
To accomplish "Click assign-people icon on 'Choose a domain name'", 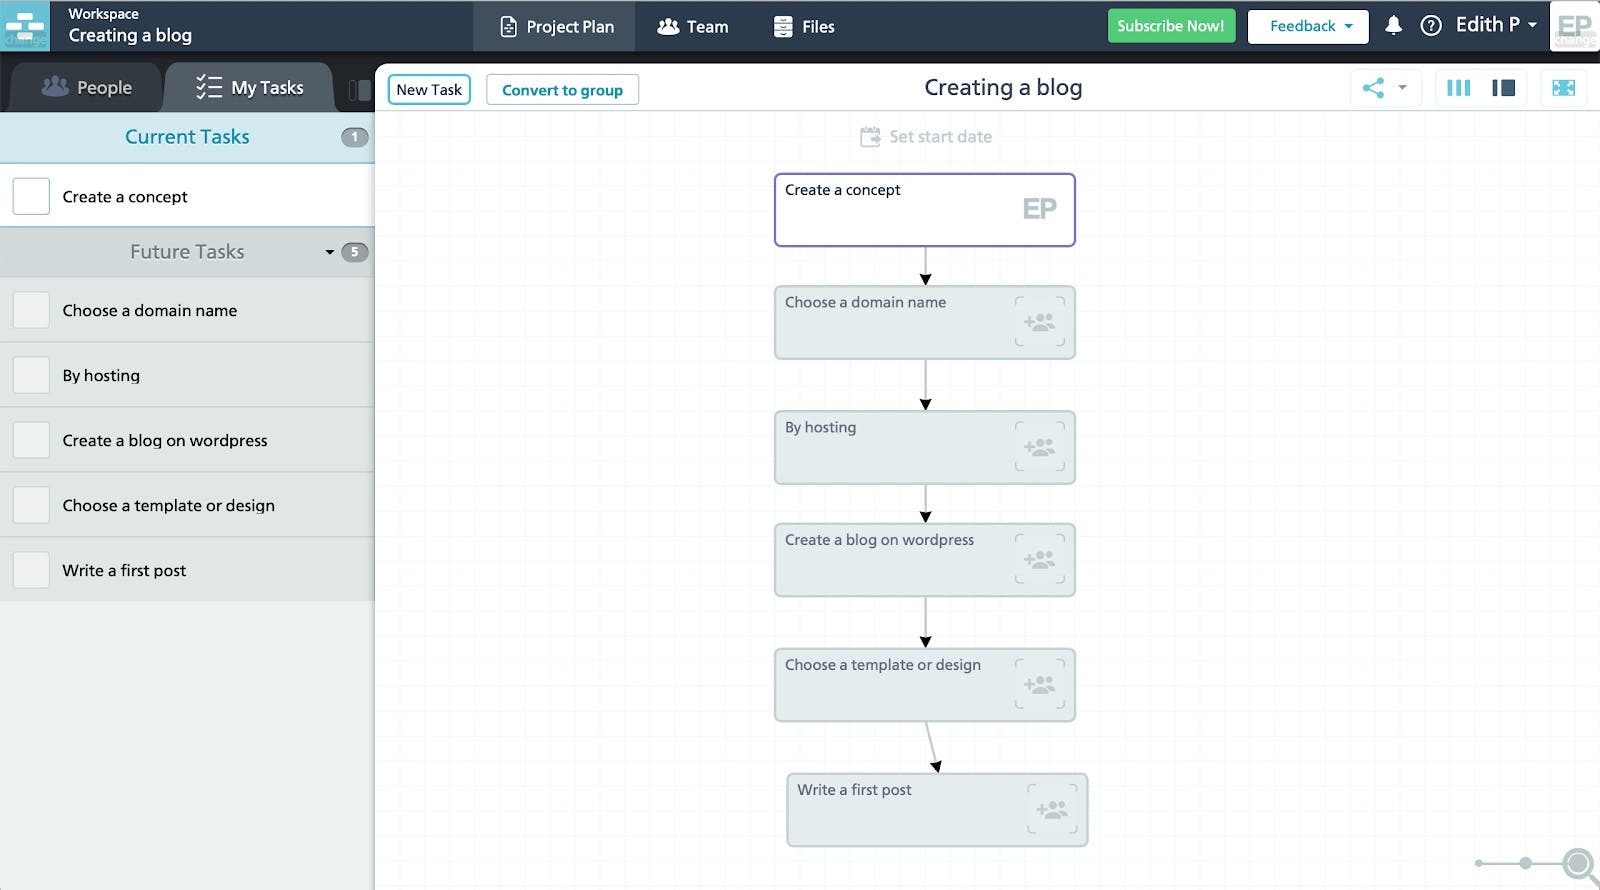I will click(x=1040, y=322).
